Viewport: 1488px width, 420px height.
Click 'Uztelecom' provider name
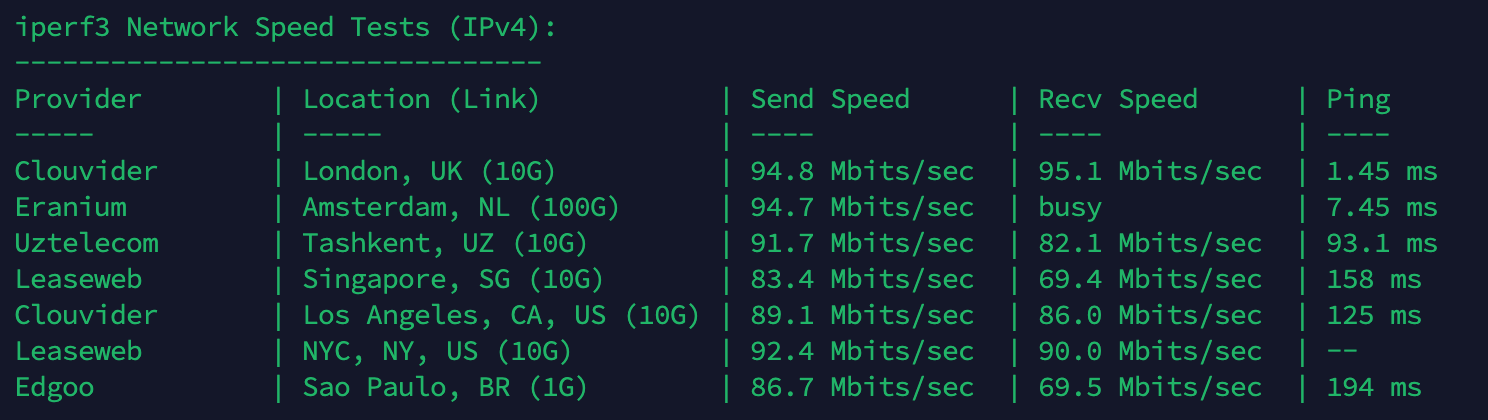click(x=86, y=243)
